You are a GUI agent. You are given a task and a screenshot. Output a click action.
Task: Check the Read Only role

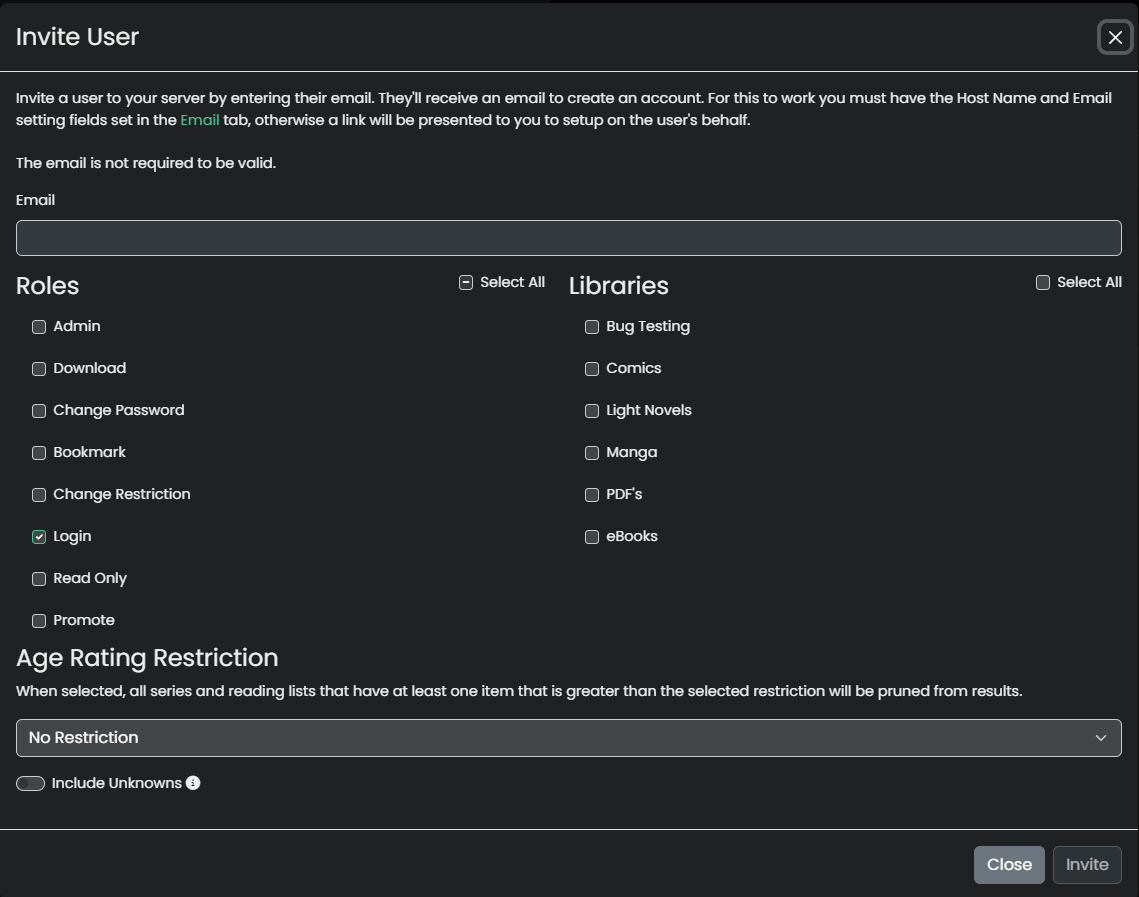click(39, 579)
